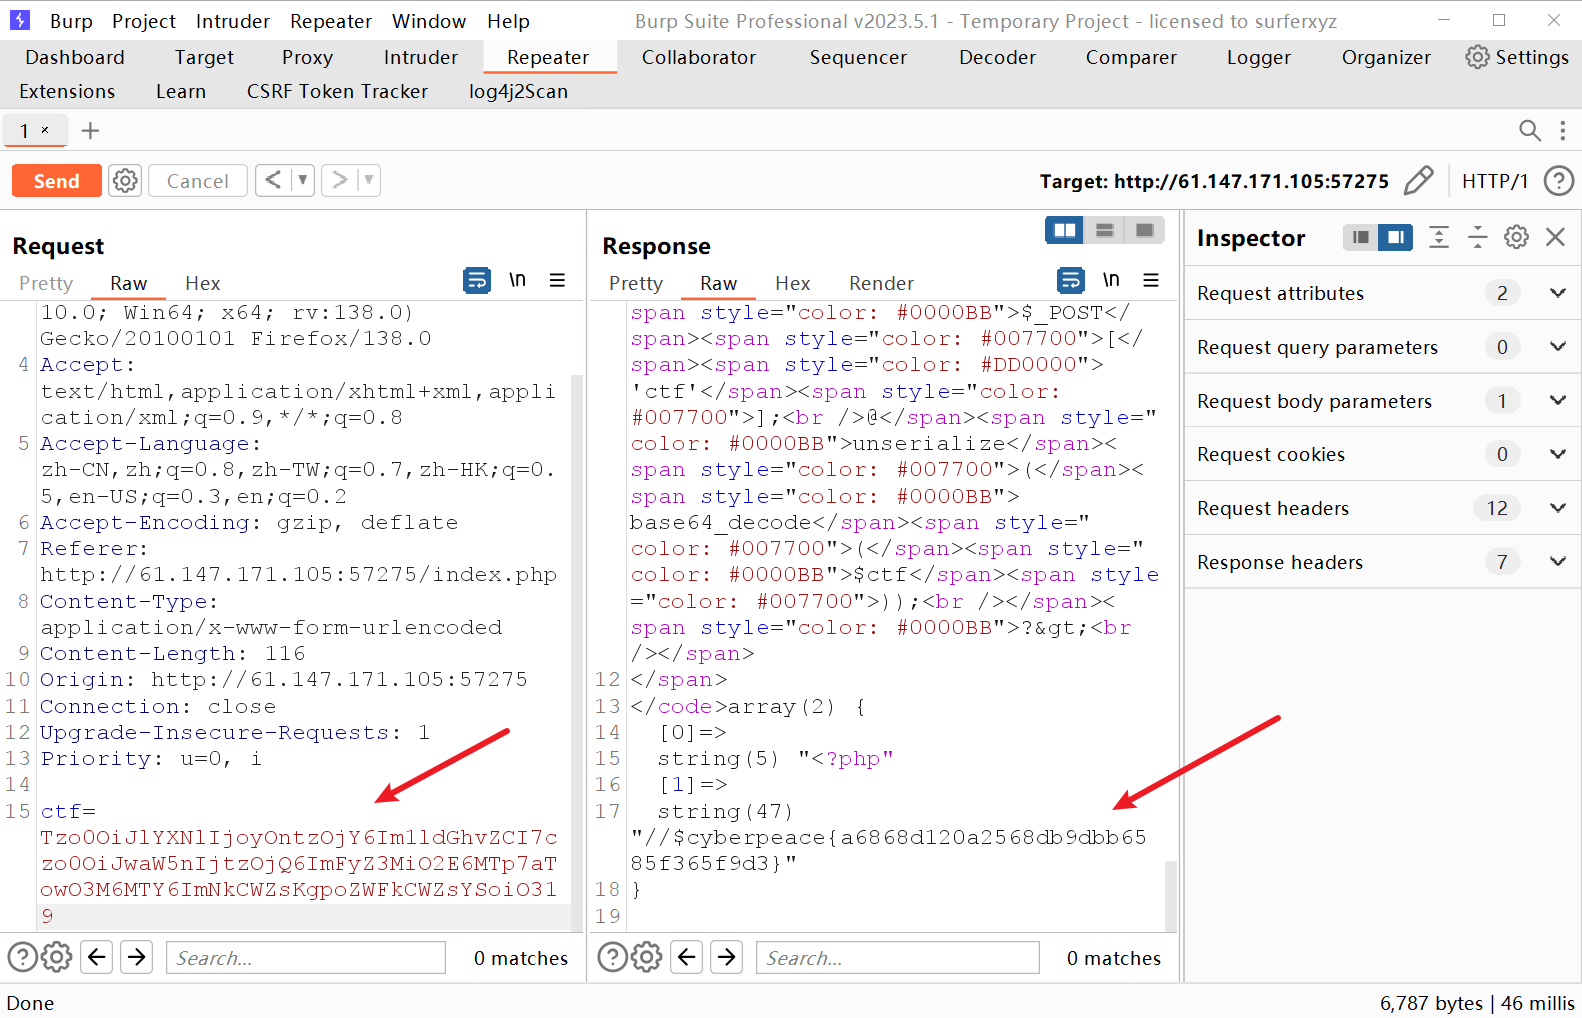Image resolution: width=1582 pixels, height=1018 pixels.
Task: Switch HTTP/1 protocol selector
Action: [x=1495, y=181]
